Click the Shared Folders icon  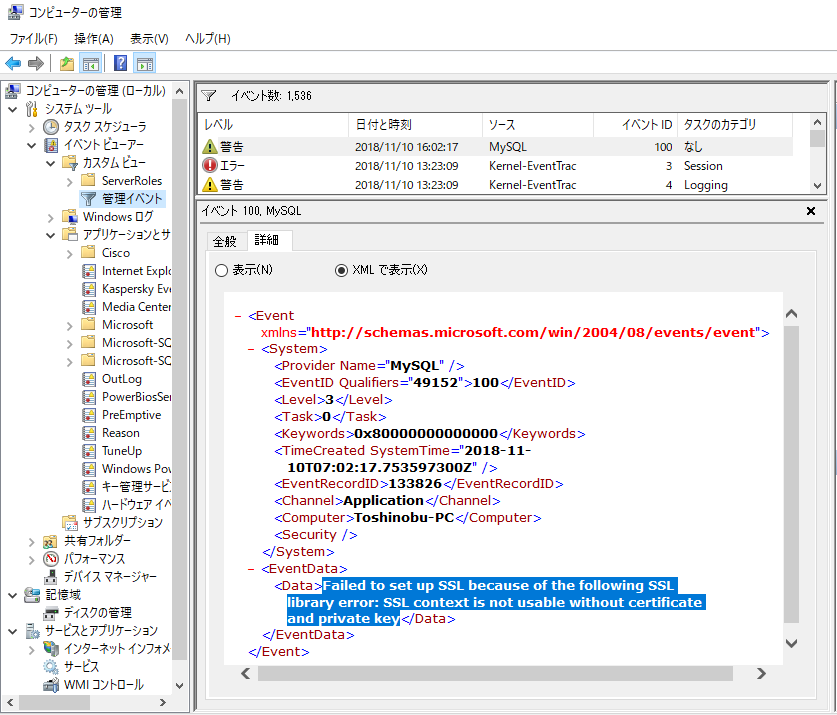click(x=50, y=541)
